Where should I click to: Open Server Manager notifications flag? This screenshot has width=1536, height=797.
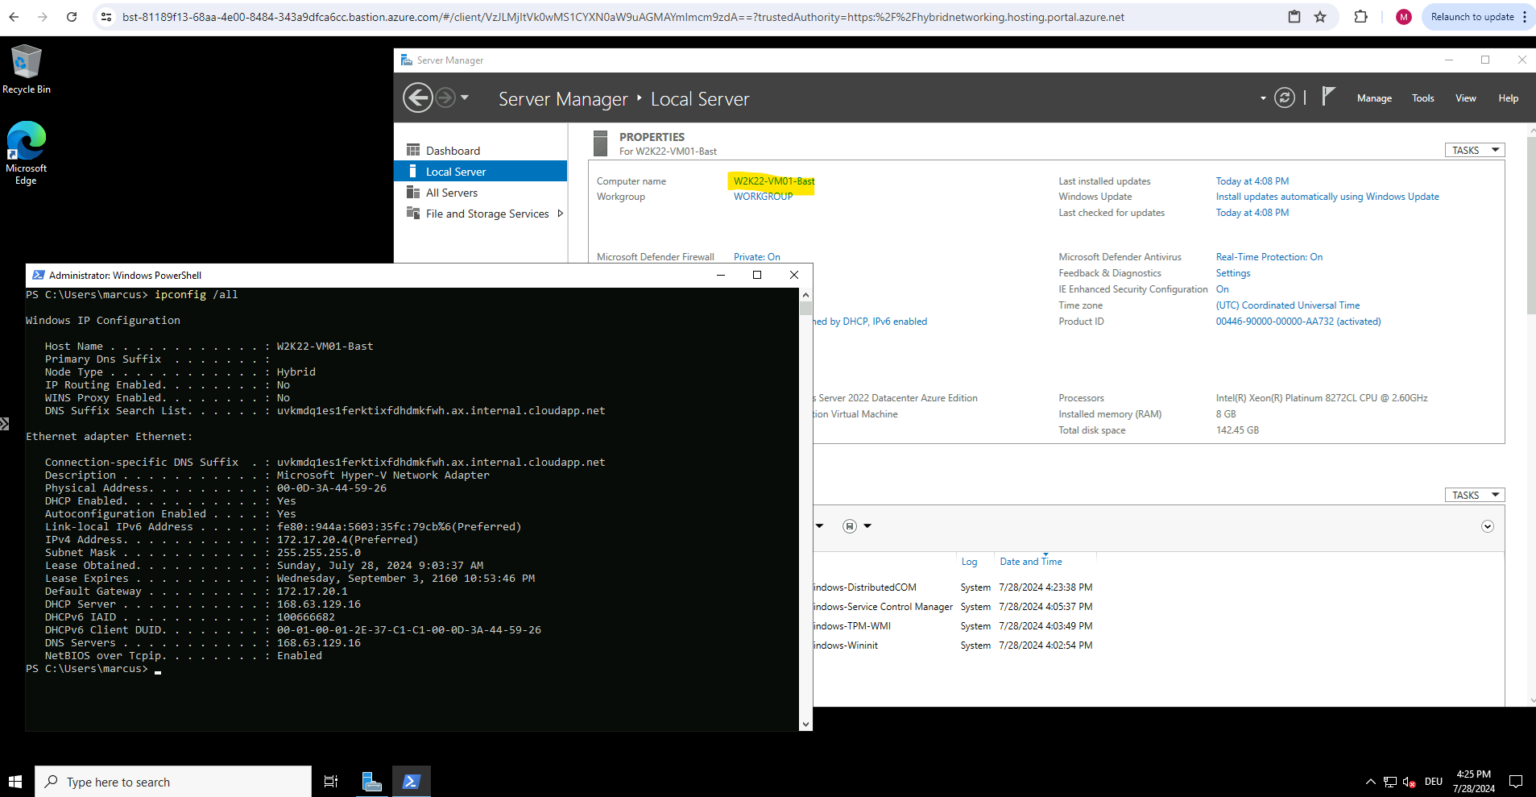[1327, 96]
